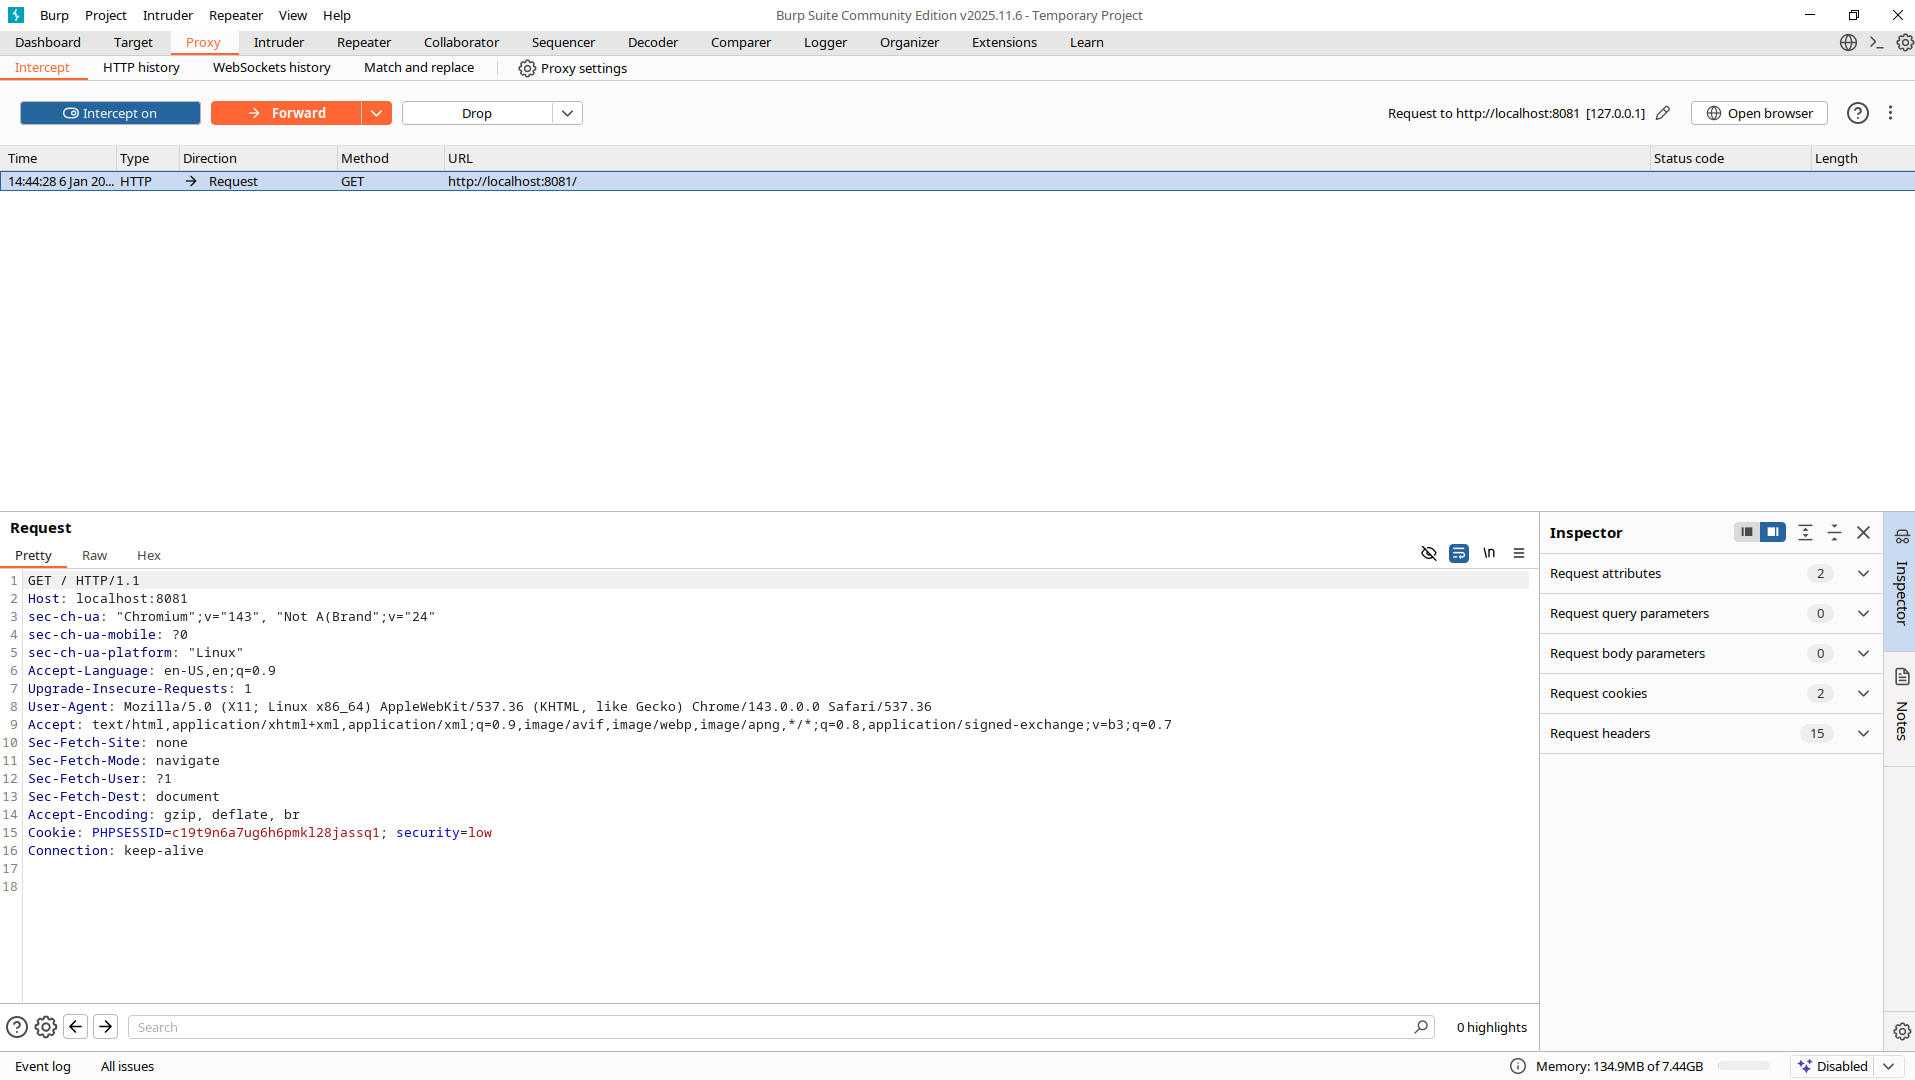Switch to the HTTP history tab
This screenshot has width=1915, height=1080.
[141, 68]
